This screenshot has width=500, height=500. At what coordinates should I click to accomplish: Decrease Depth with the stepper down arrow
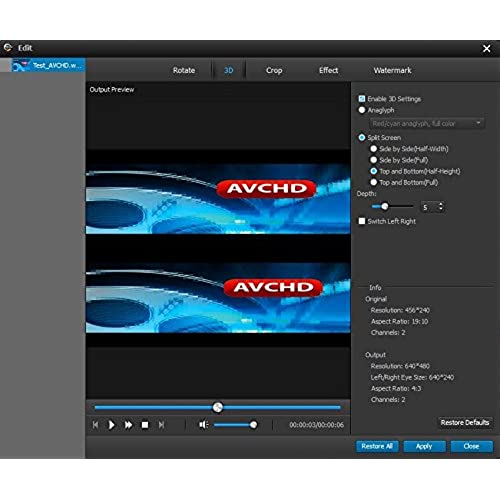coord(441,210)
